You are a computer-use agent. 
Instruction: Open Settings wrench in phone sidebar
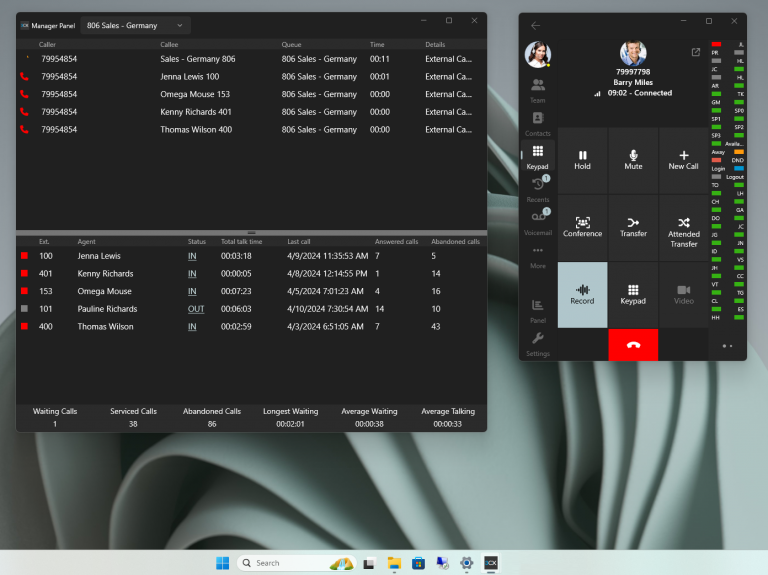tap(537, 344)
